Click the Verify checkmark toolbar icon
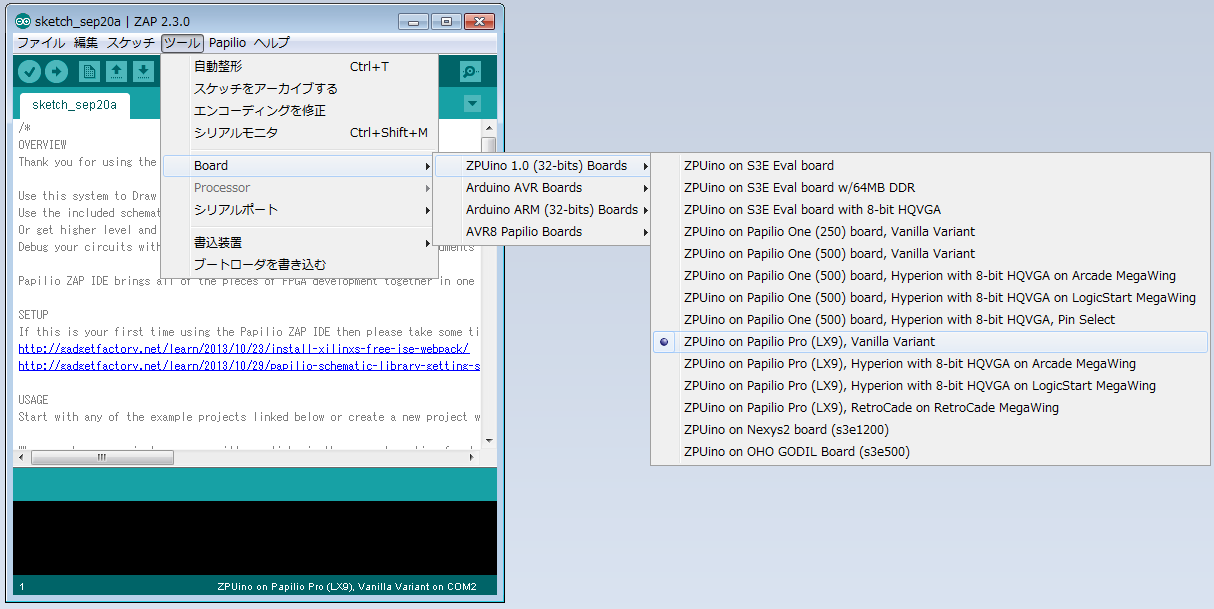Screen dimensions: 1214x609 pos(30,71)
